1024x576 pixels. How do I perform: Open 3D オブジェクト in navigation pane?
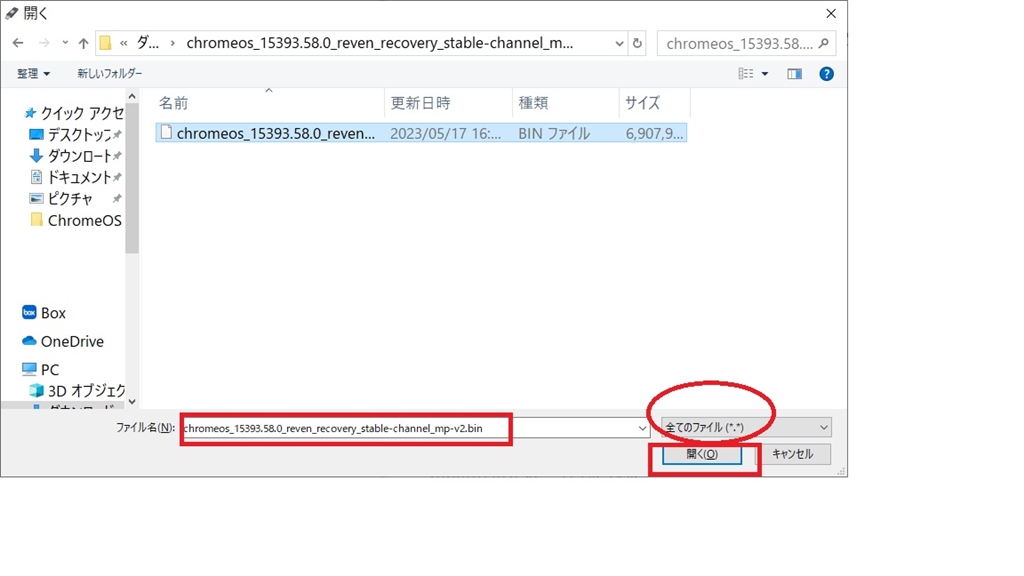pos(86,391)
